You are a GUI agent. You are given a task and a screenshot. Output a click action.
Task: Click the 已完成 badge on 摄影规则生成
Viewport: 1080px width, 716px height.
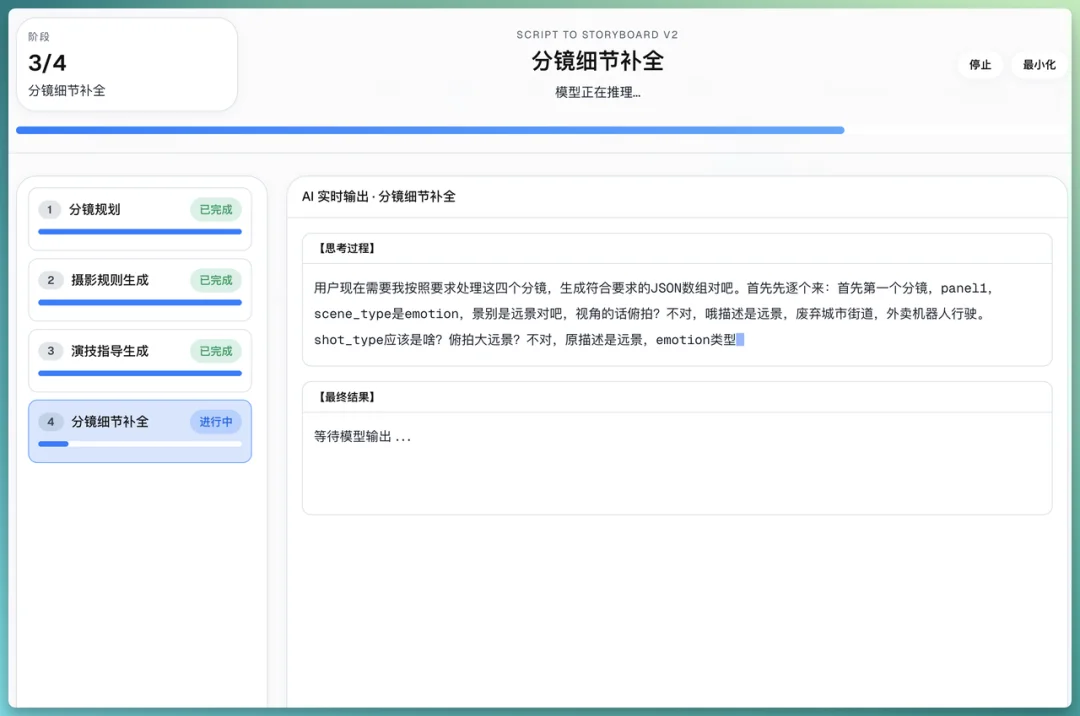(x=216, y=281)
